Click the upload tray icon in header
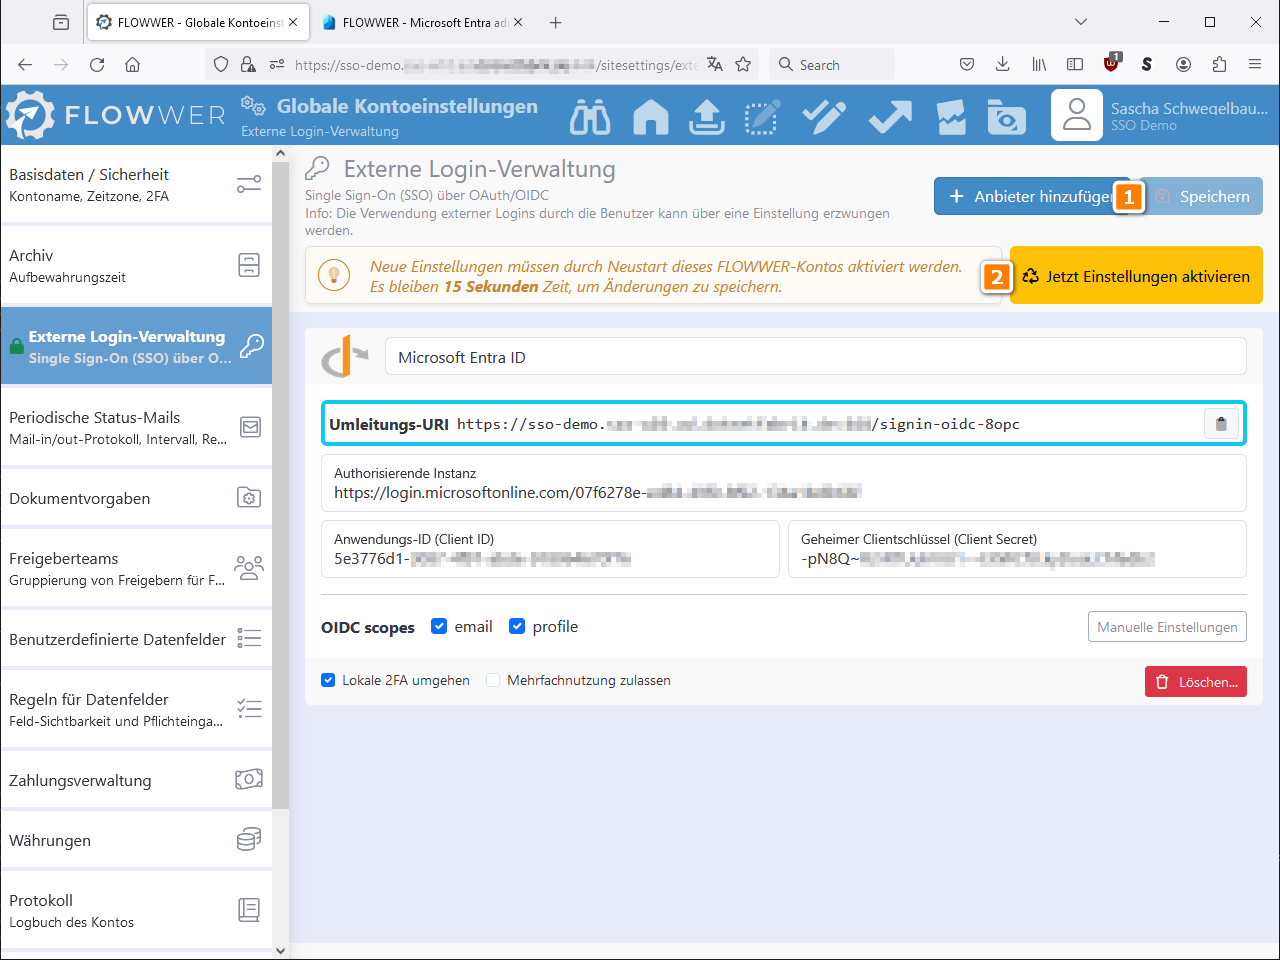This screenshot has width=1280, height=960. [707, 117]
